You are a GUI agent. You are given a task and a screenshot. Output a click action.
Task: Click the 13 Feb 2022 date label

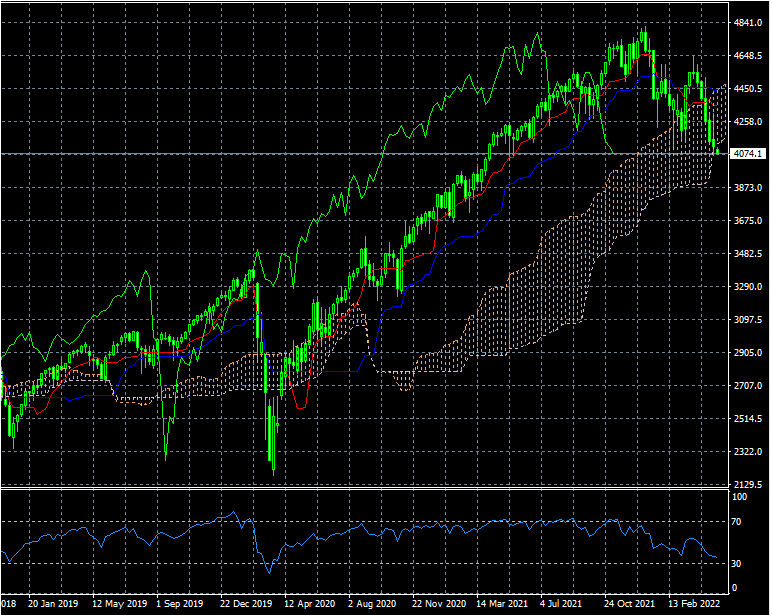(693, 604)
